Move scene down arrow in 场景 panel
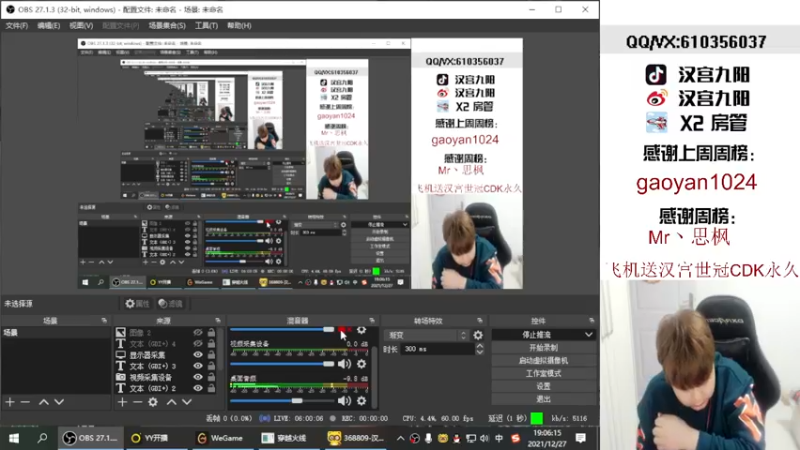The image size is (800, 450). (59, 402)
